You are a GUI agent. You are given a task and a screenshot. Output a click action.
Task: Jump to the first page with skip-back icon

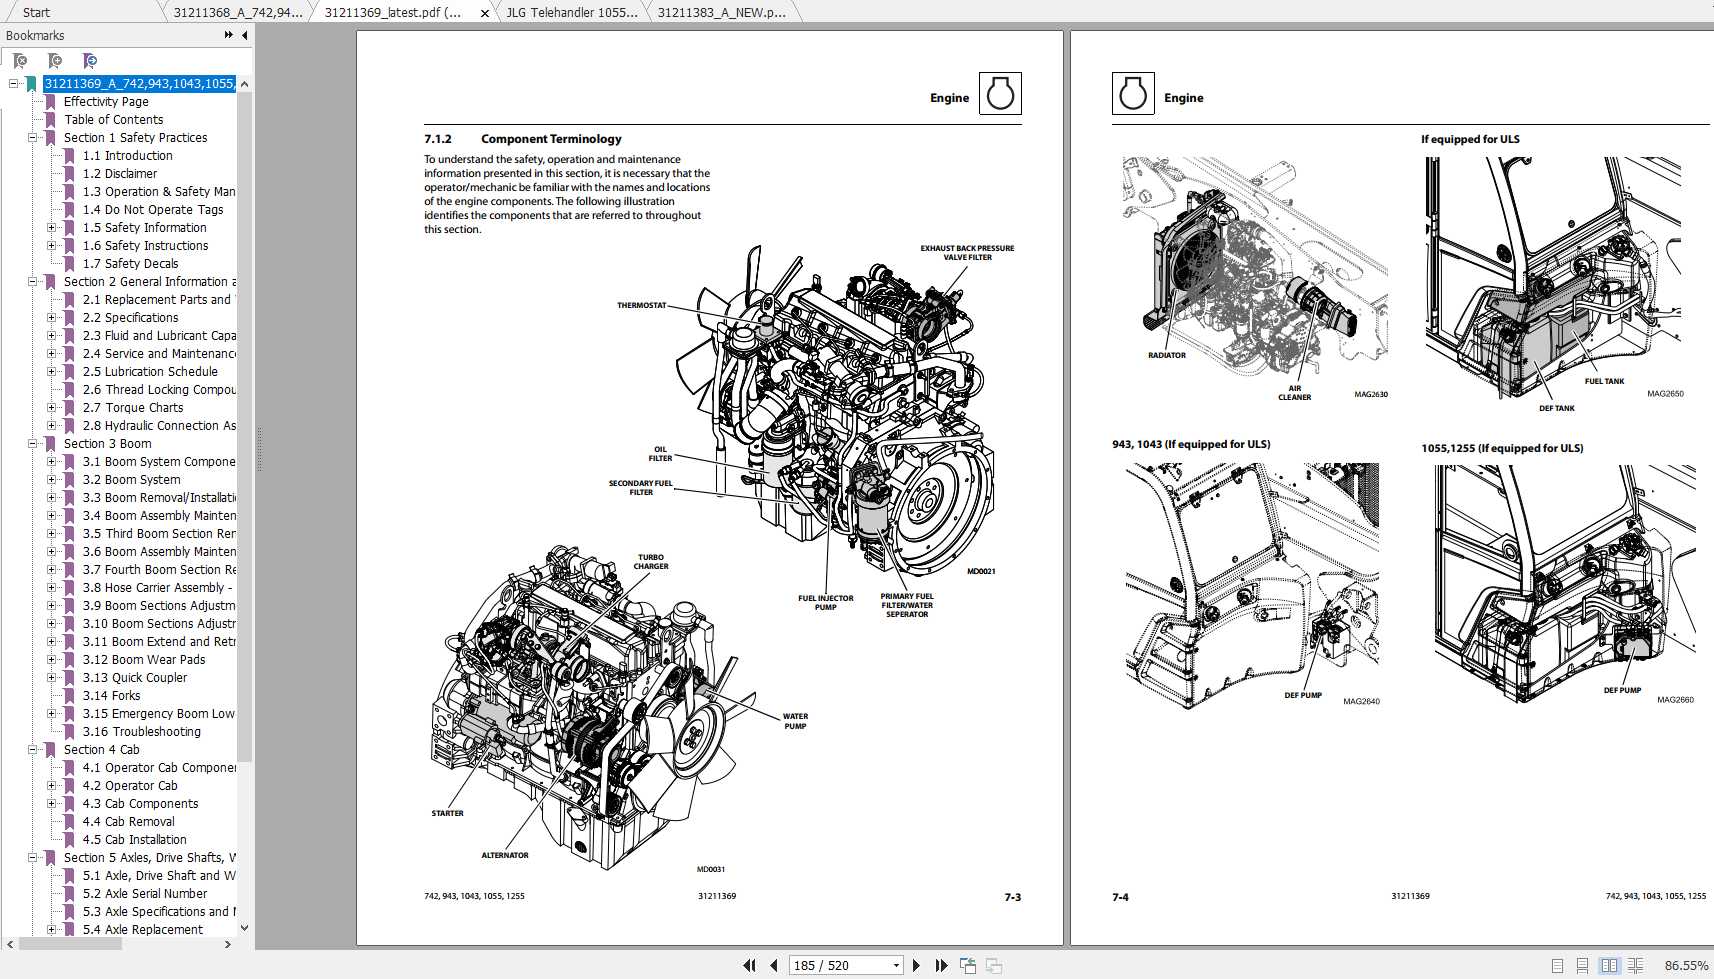coord(749,965)
